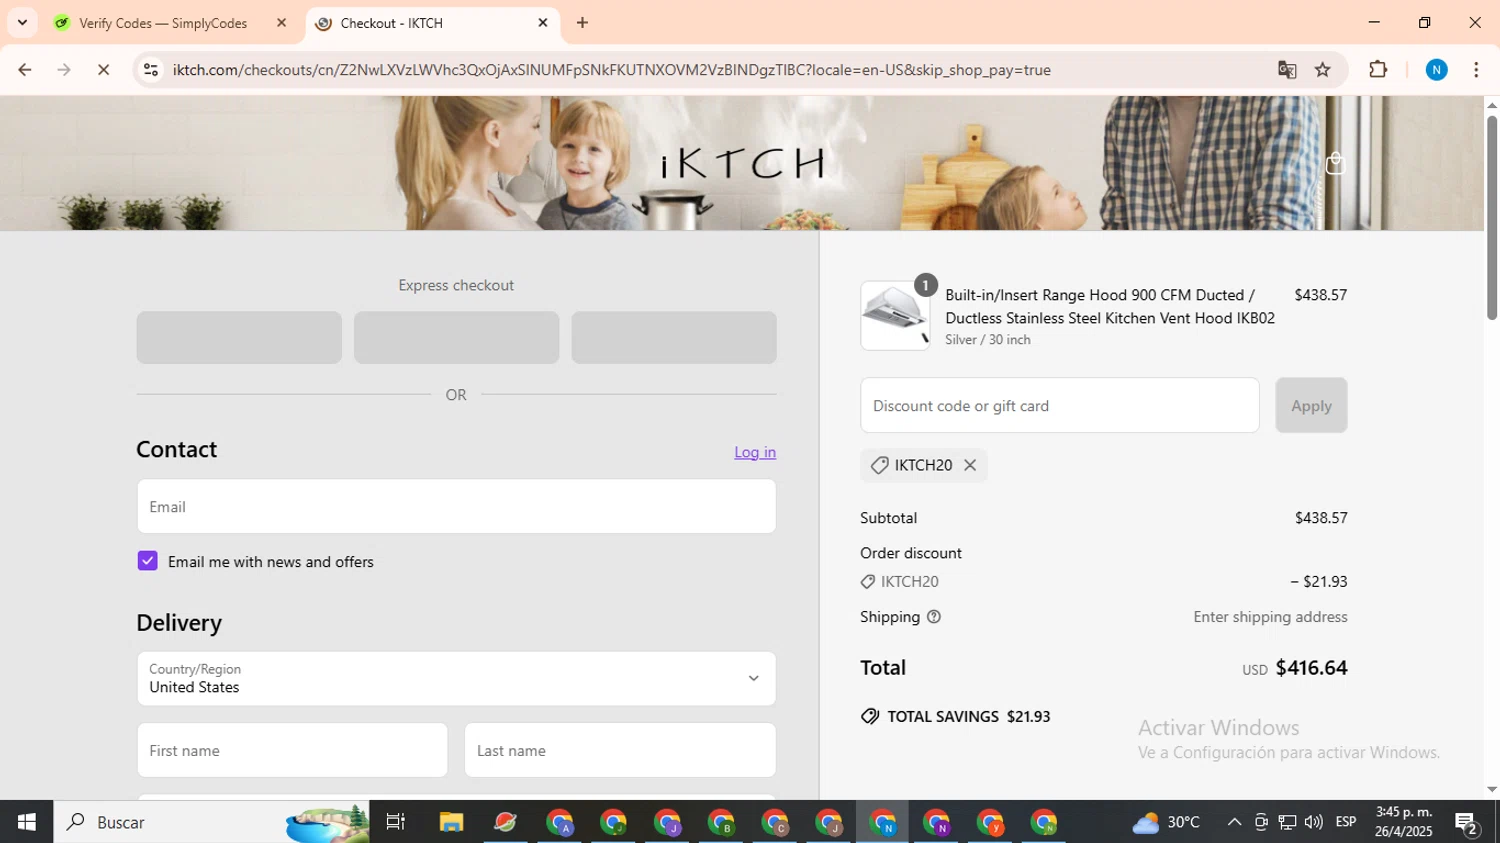The image size is (1500, 843).
Task: Open the volume control in system tray
Action: point(1313,822)
